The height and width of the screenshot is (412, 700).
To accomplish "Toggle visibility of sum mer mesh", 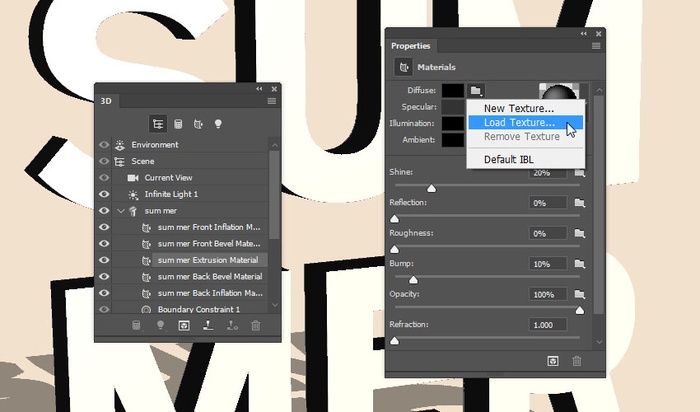I will tap(104, 211).
